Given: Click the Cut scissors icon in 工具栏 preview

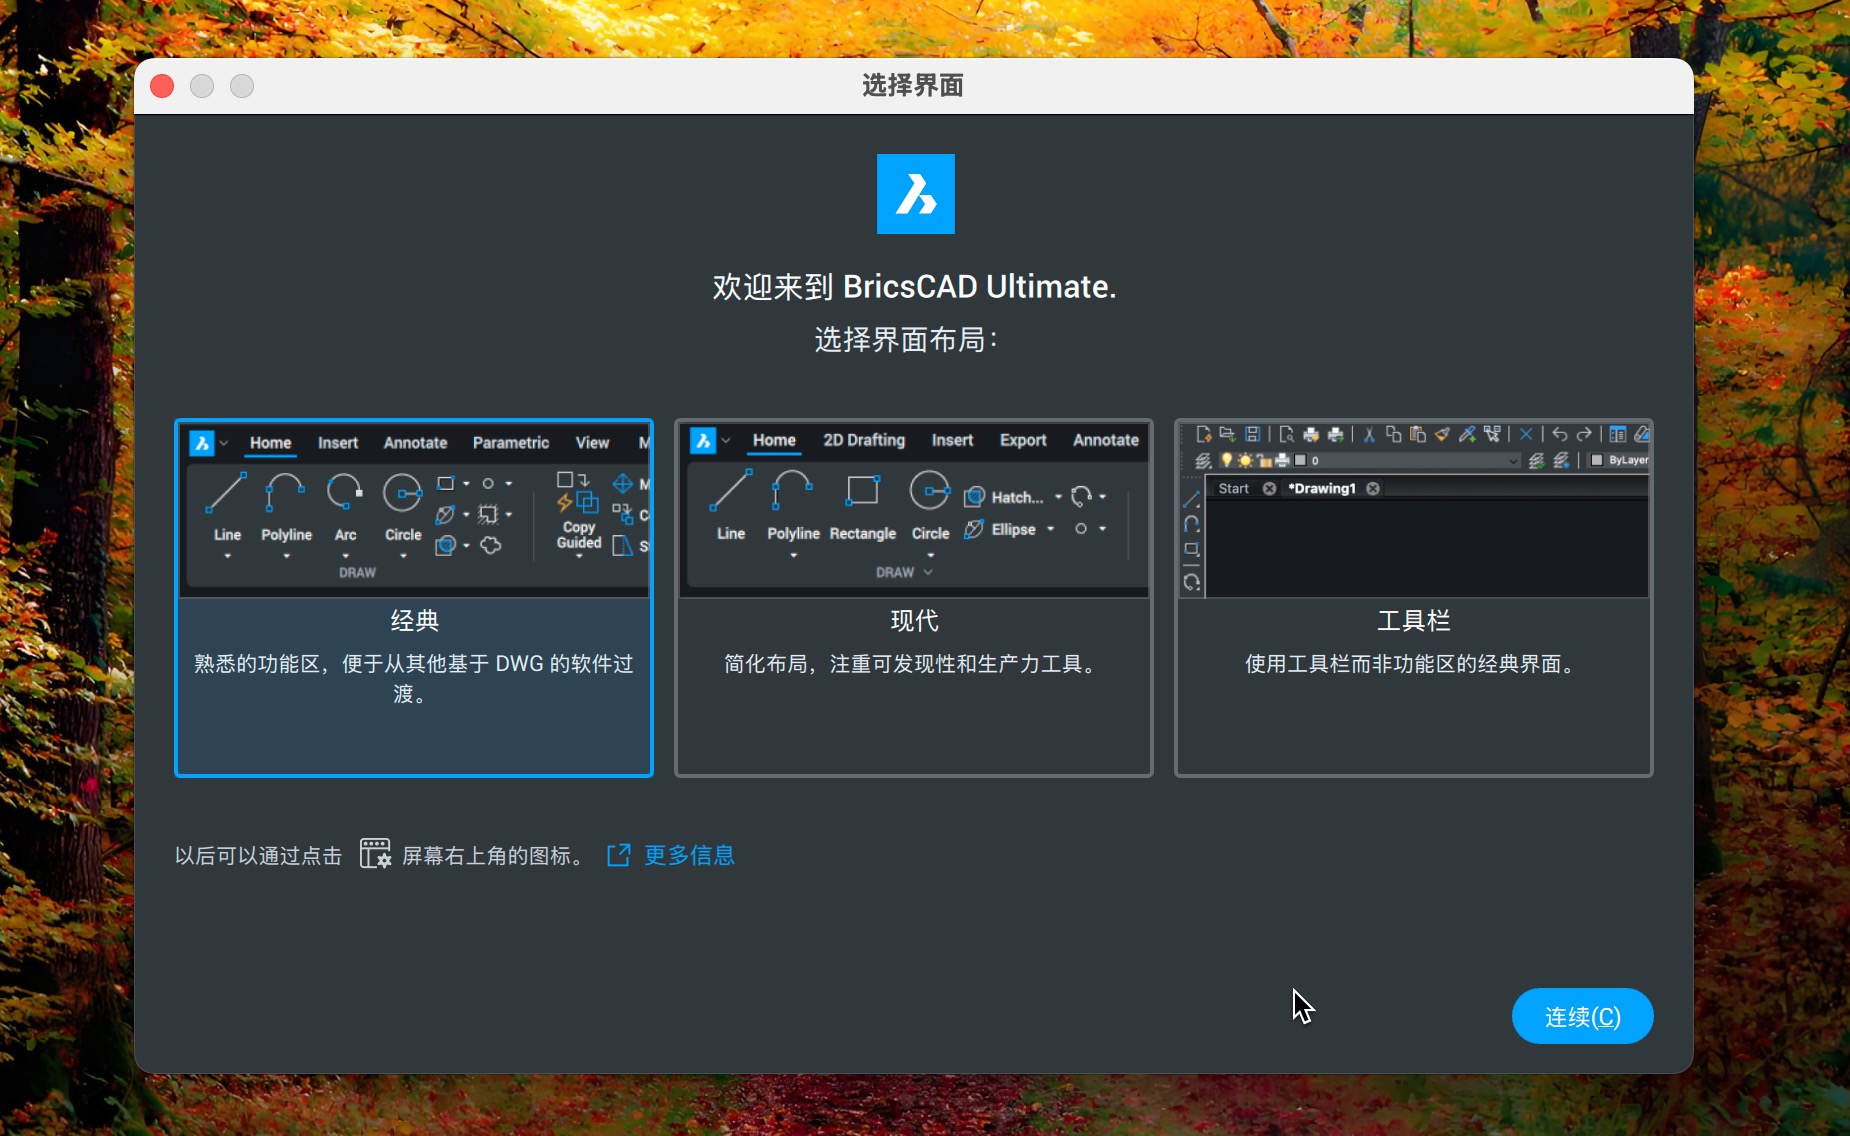Looking at the screenshot, I should [1369, 434].
